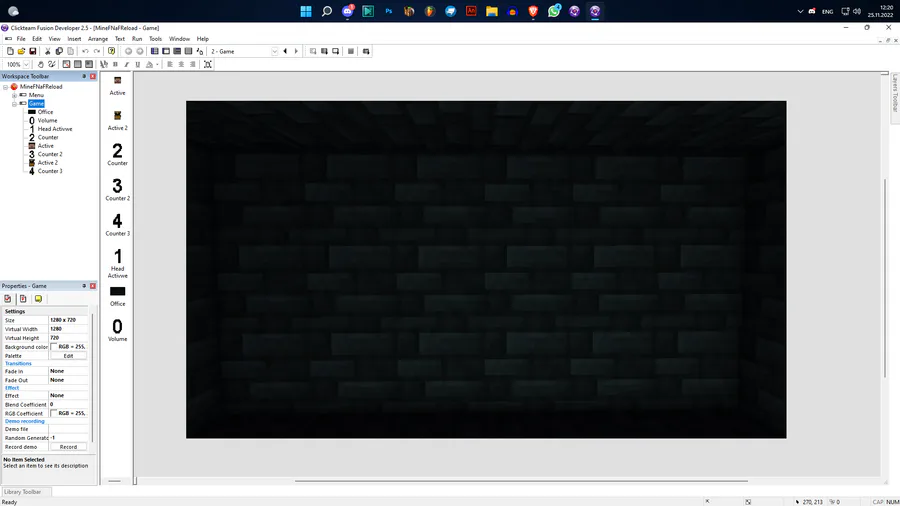Click the frame editor horizontal scrollbar

pos(521,481)
